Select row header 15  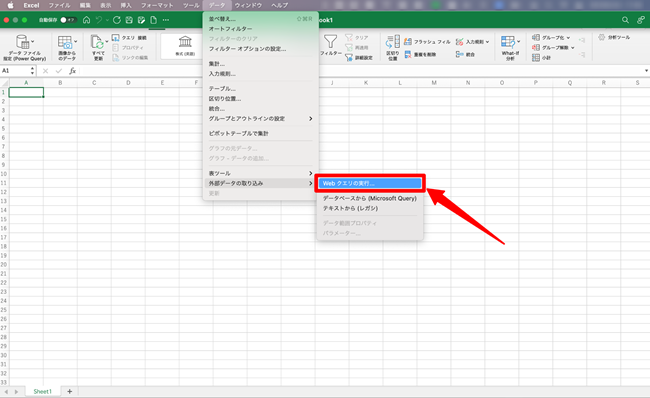(4, 219)
